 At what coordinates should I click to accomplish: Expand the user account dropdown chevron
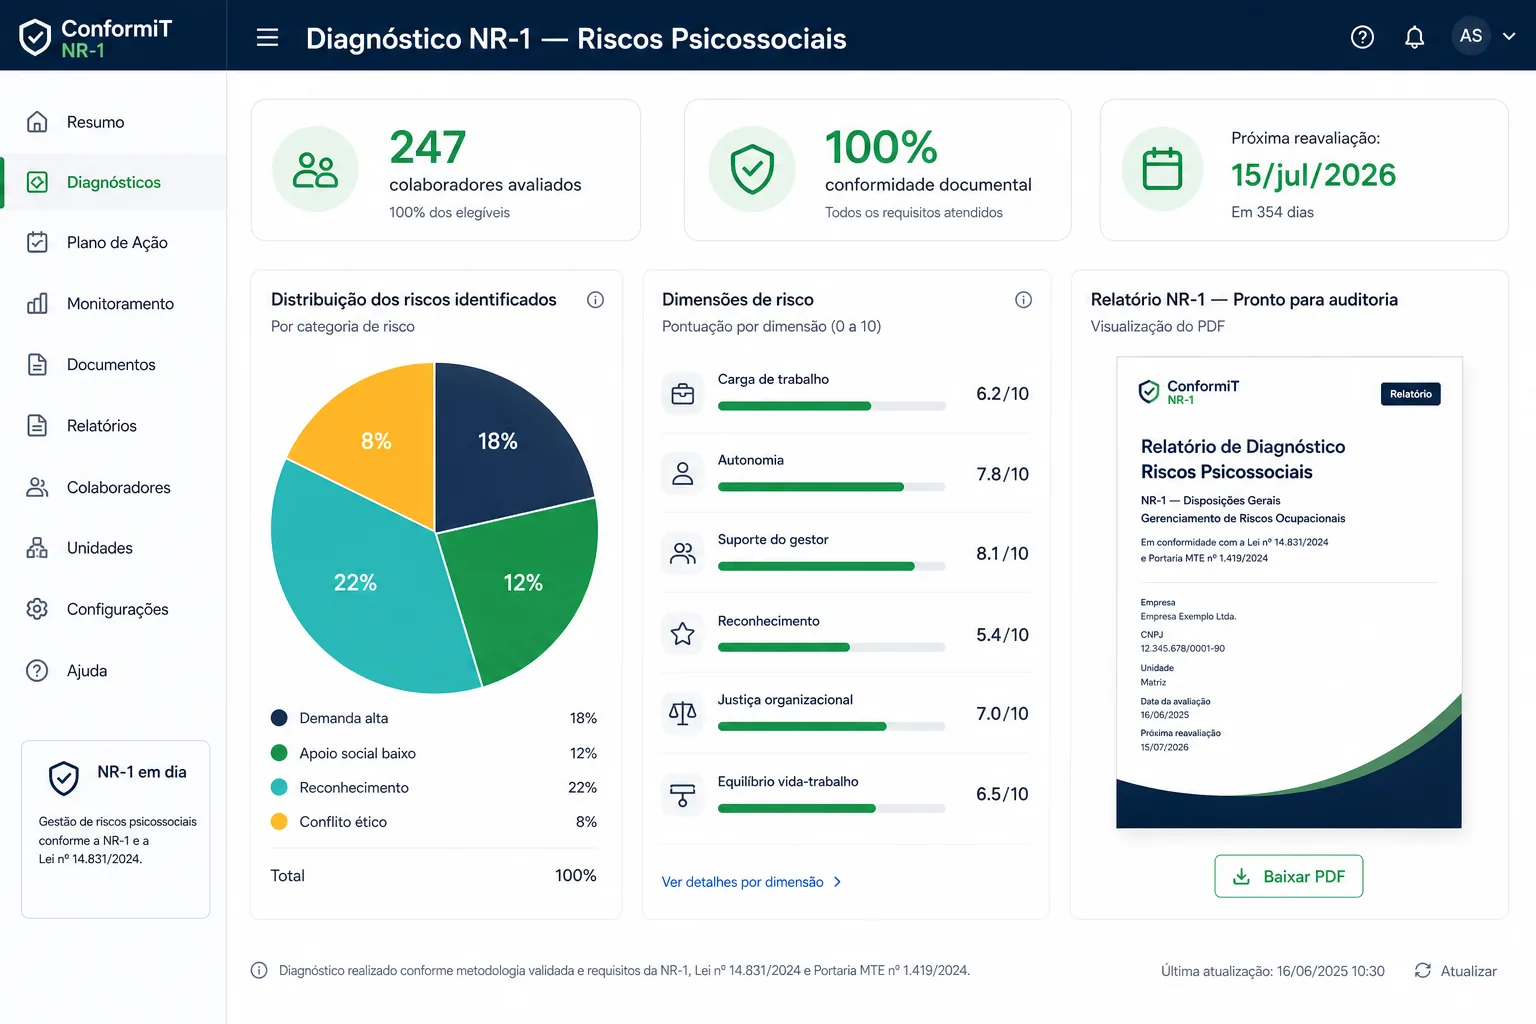point(1509,36)
